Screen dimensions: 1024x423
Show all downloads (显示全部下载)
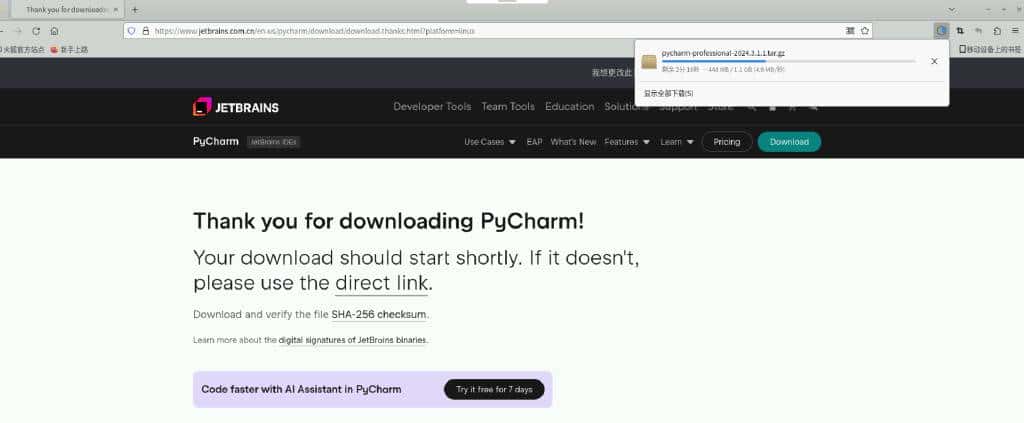[x=669, y=93]
